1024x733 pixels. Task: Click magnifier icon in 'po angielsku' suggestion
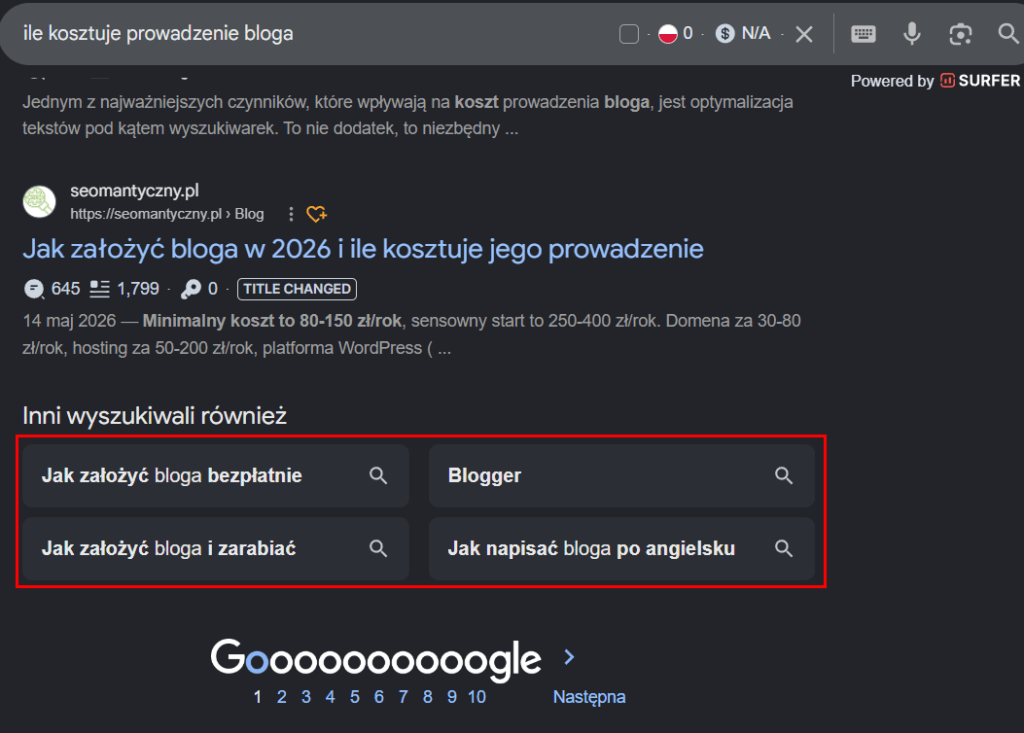(x=784, y=549)
